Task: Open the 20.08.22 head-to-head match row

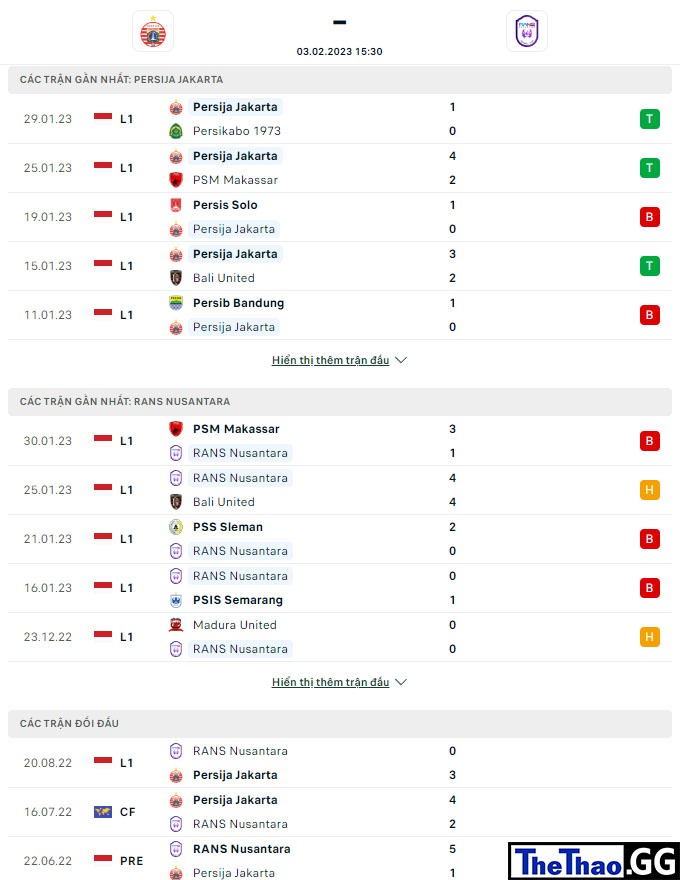Action: click(340, 763)
